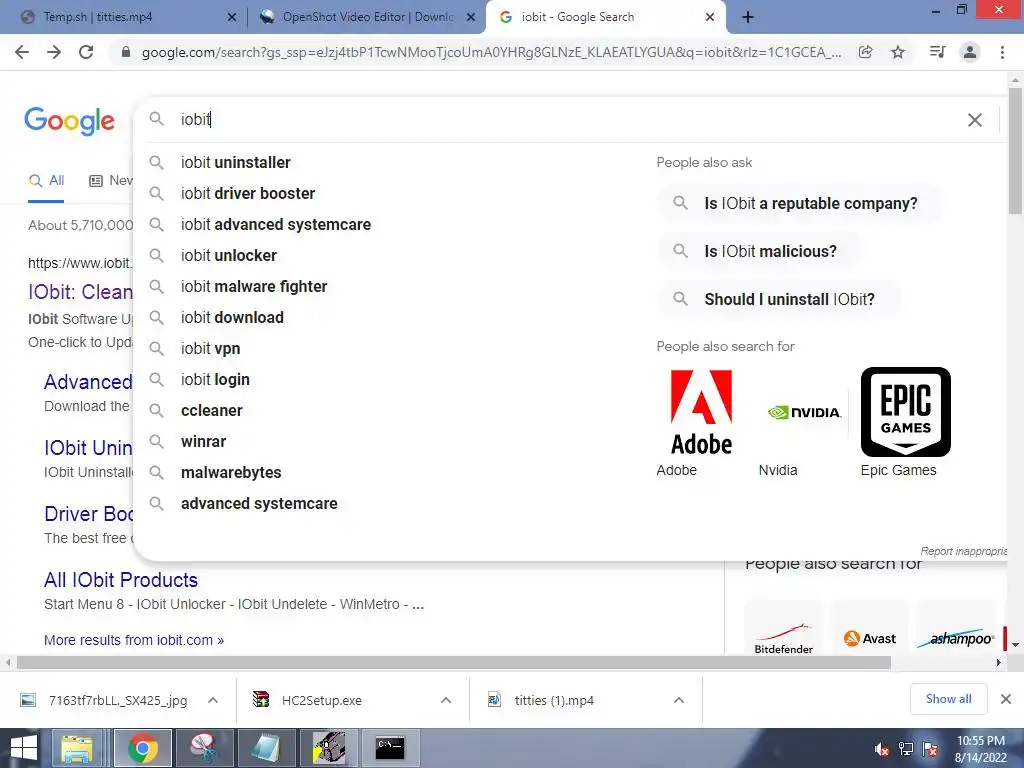Switch to the Temp.sh tab
Viewport: 1024px width, 768px height.
point(124,18)
